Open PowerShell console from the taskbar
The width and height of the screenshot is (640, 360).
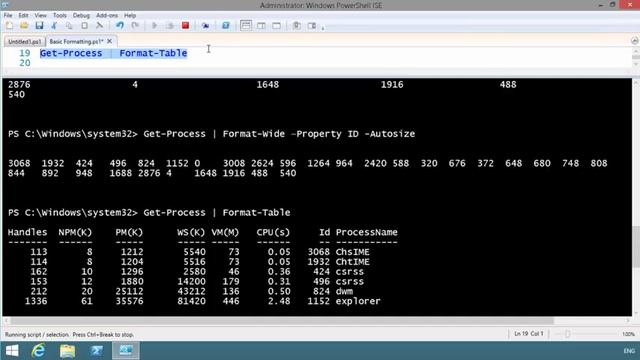pos(97,351)
